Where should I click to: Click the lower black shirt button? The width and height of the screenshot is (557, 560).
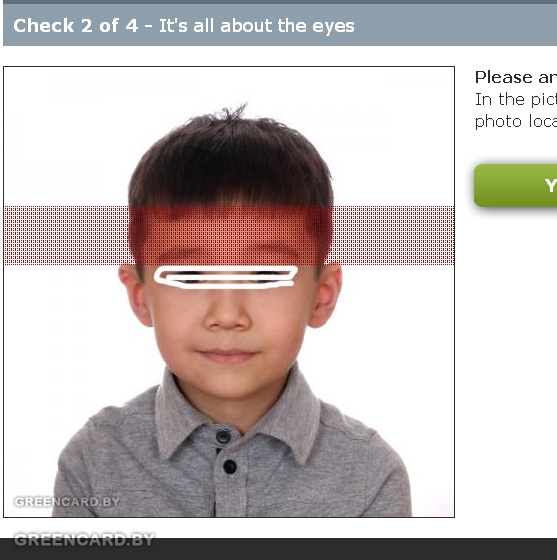[x=230, y=466]
